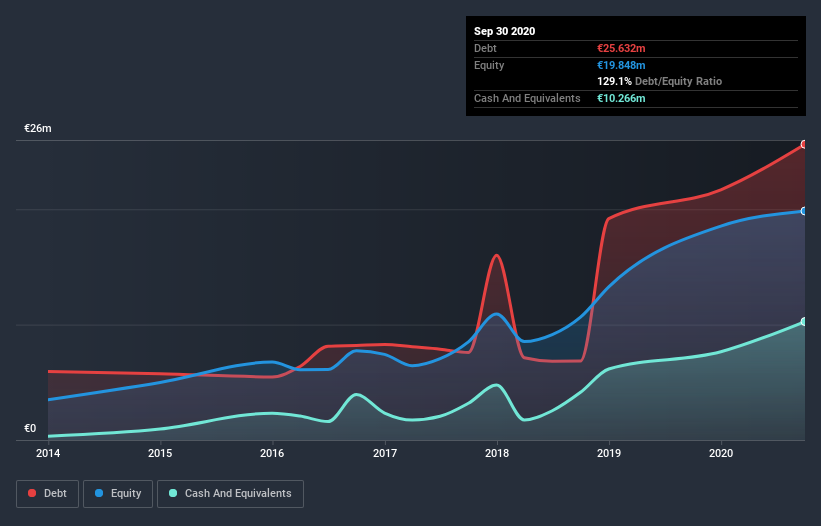Toggle the Debt series legend button
The image size is (821, 526).
click(x=48, y=494)
